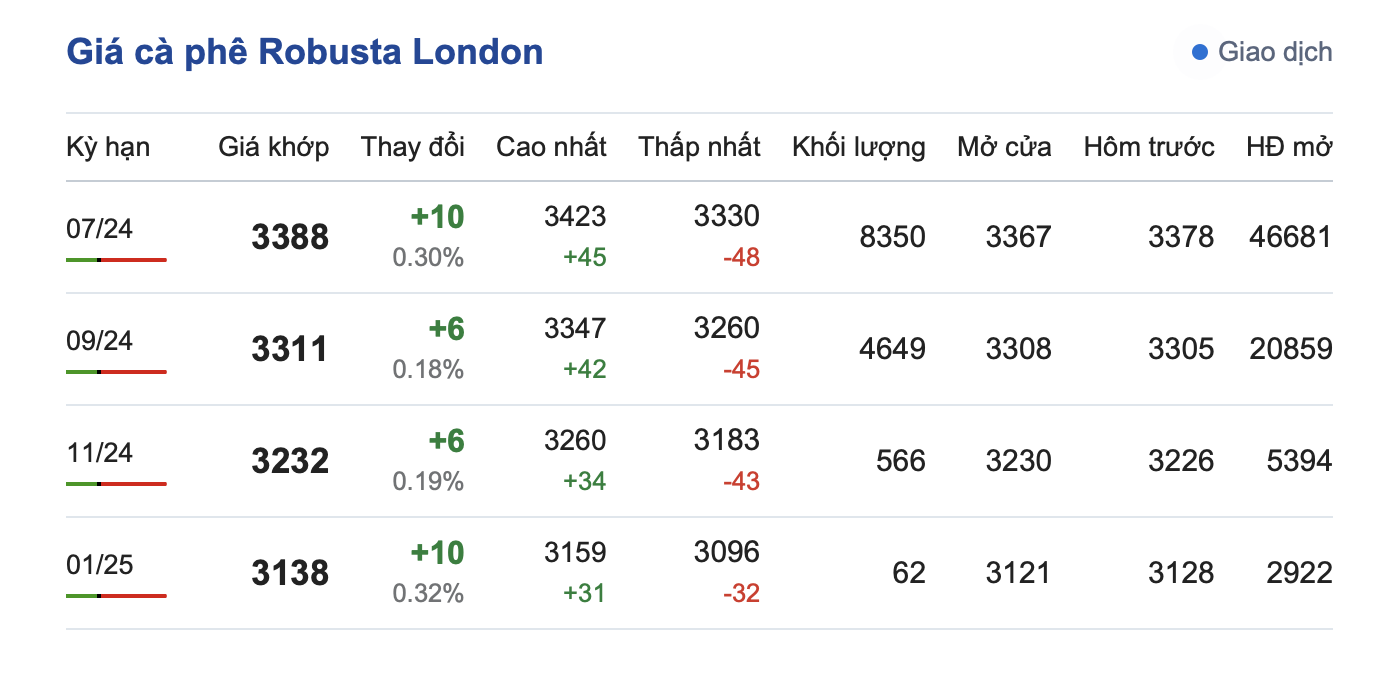Viewport: 1386px width, 676px height.
Task: Sort by the Kỳ hạn column header
Action: (108, 147)
